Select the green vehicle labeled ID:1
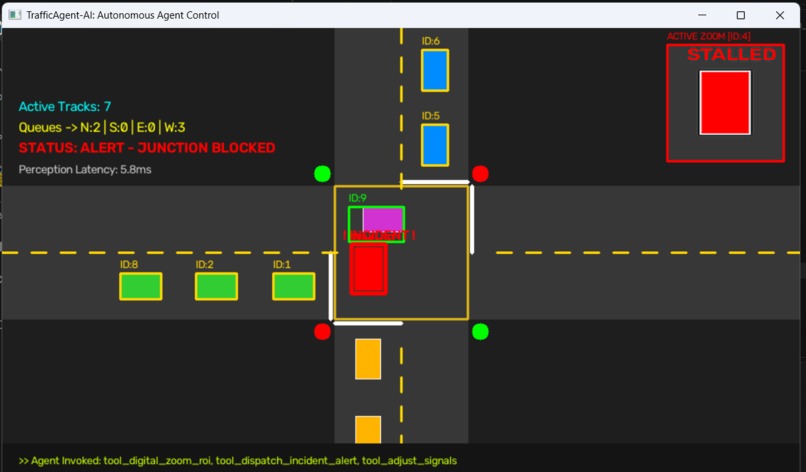 (294, 286)
